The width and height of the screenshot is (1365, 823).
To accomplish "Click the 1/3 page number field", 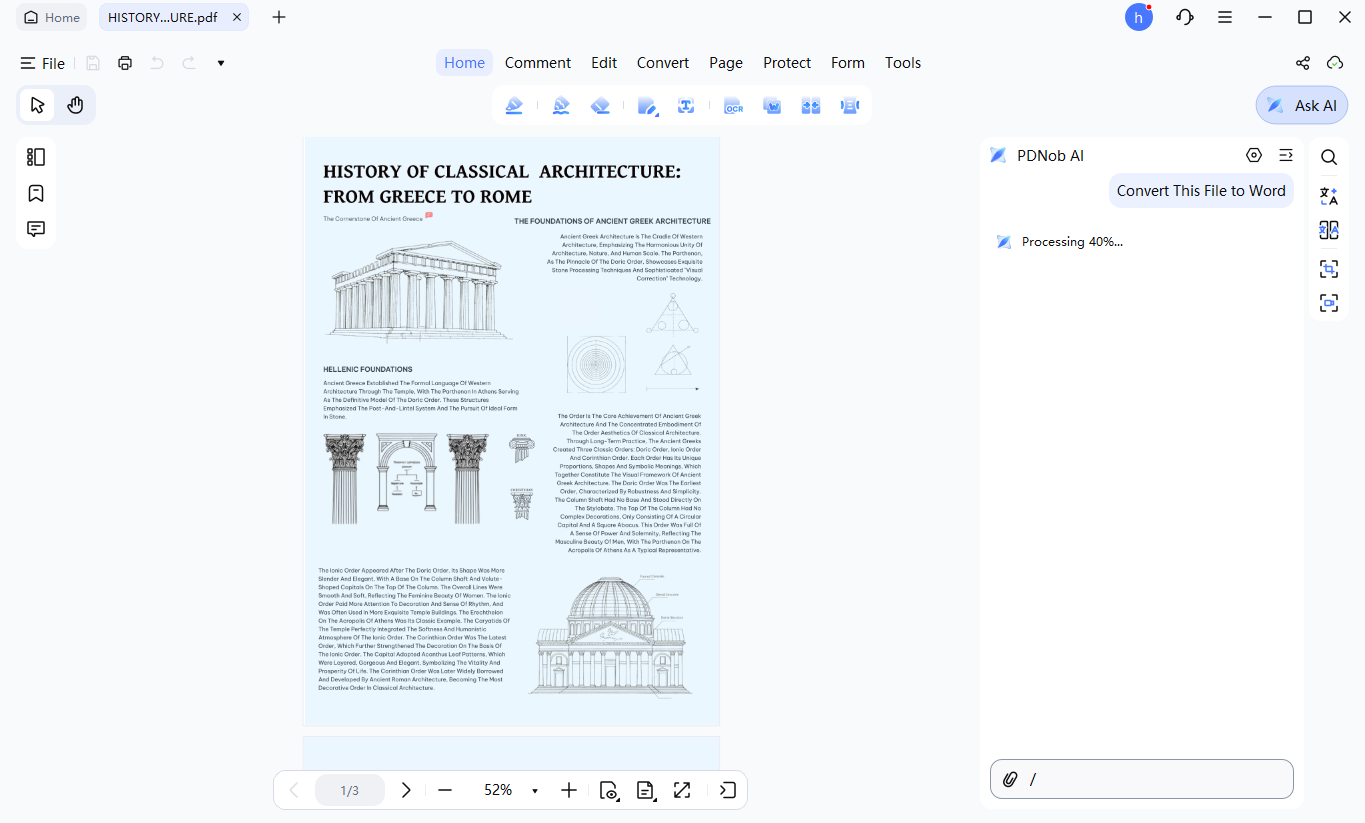I will coord(350,790).
